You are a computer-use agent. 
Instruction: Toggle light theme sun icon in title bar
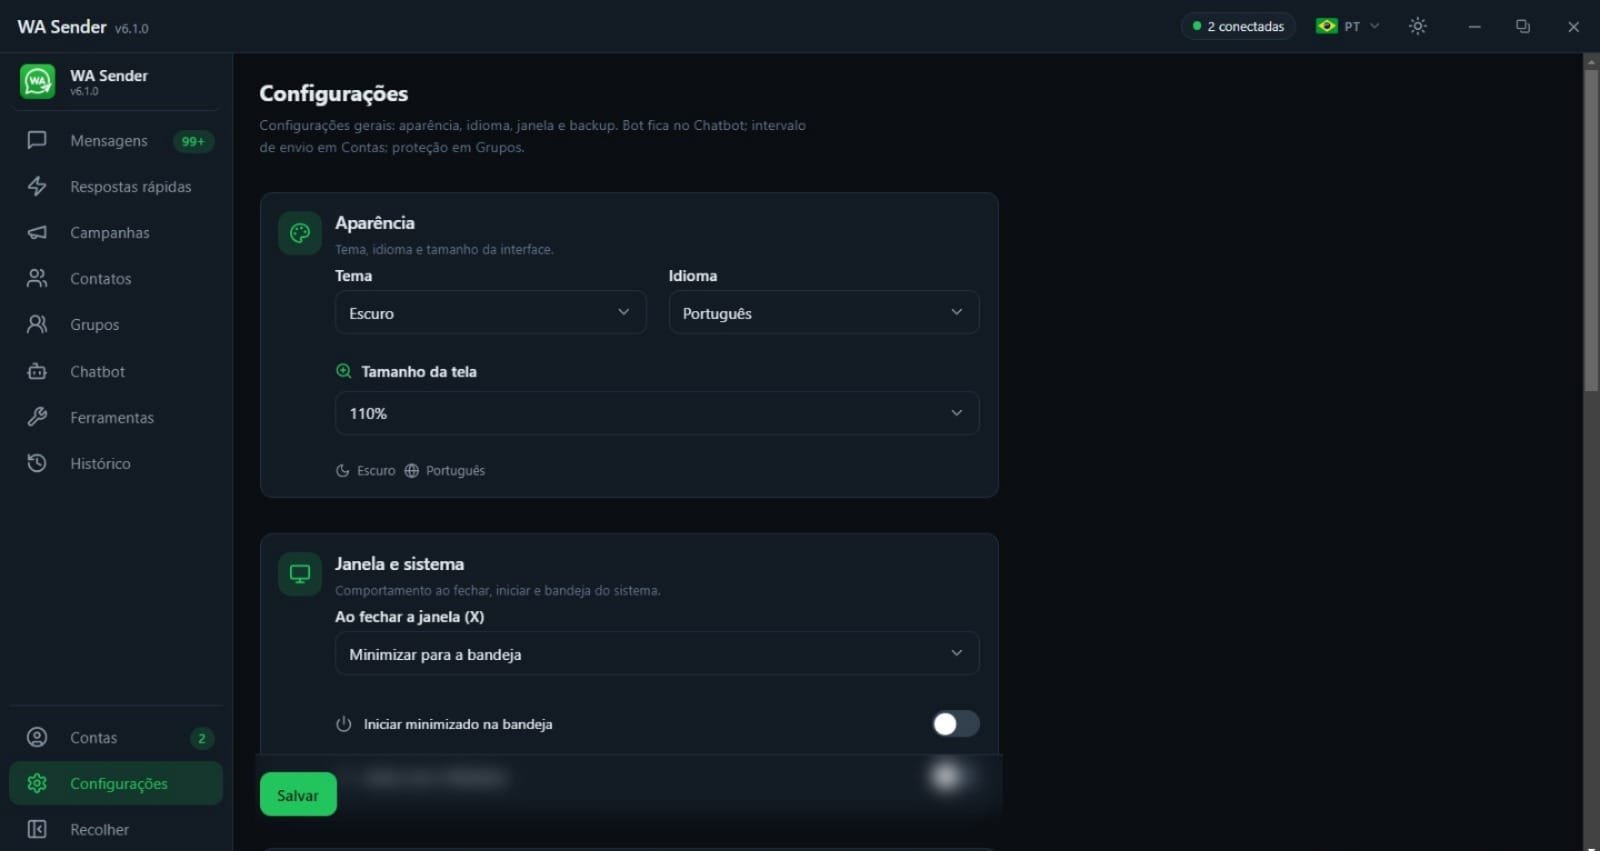[1418, 26]
